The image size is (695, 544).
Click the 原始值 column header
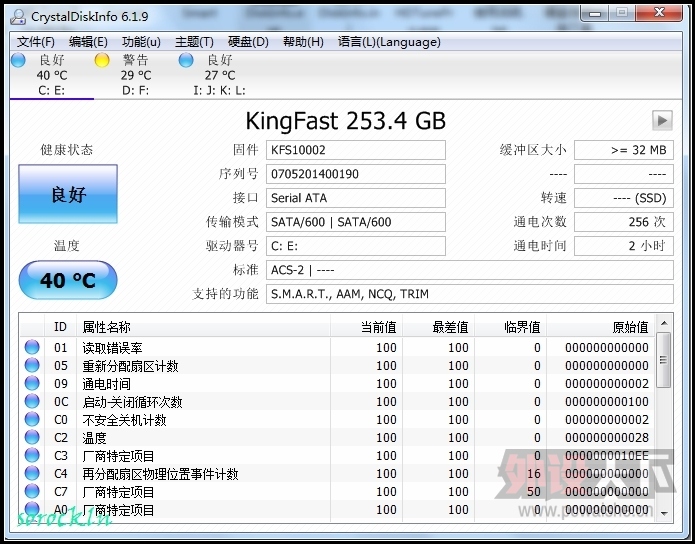coord(601,327)
